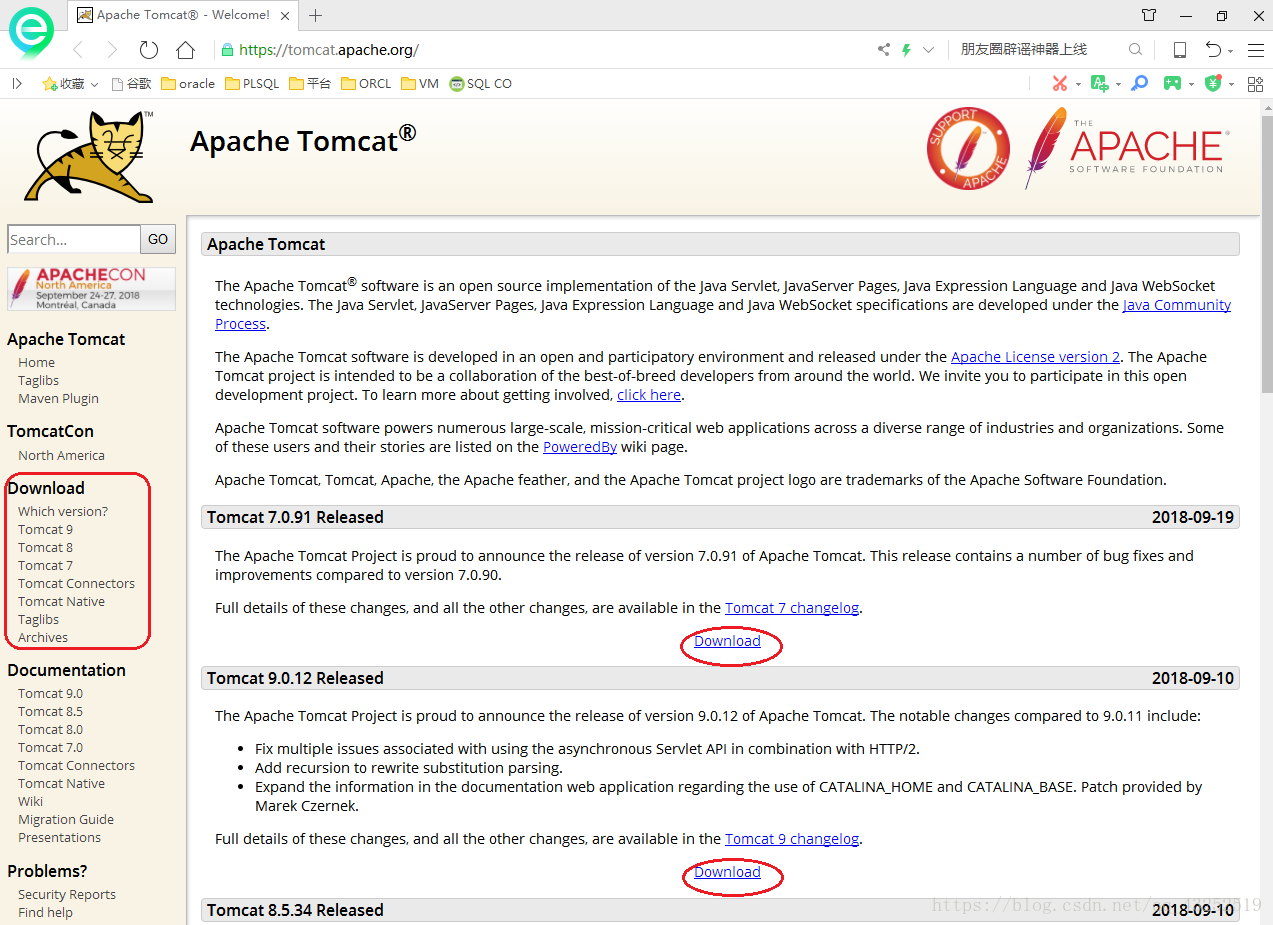Click the Support Apache round badge
The height and width of the screenshot is (925, 1273).
(968, 148)
